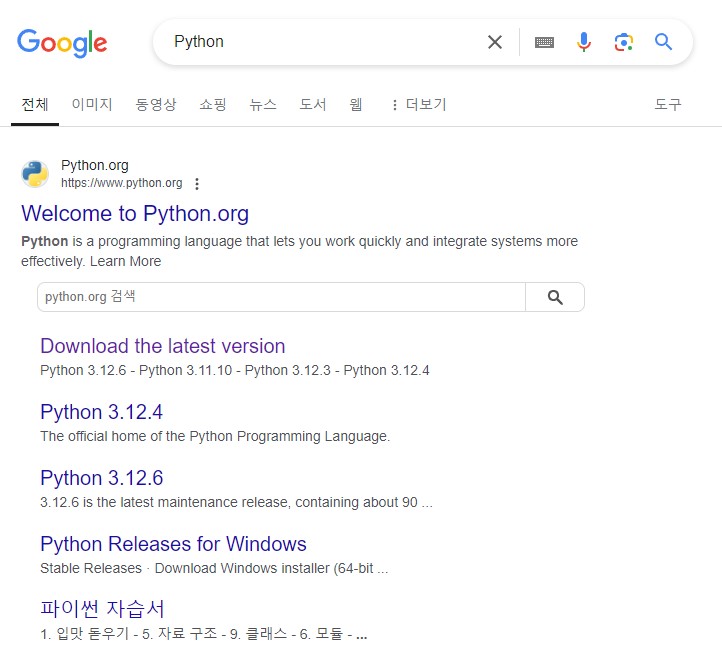This screenshot has height=660, width=722.
Task: Select the 전체 tab
Action: 35,105
